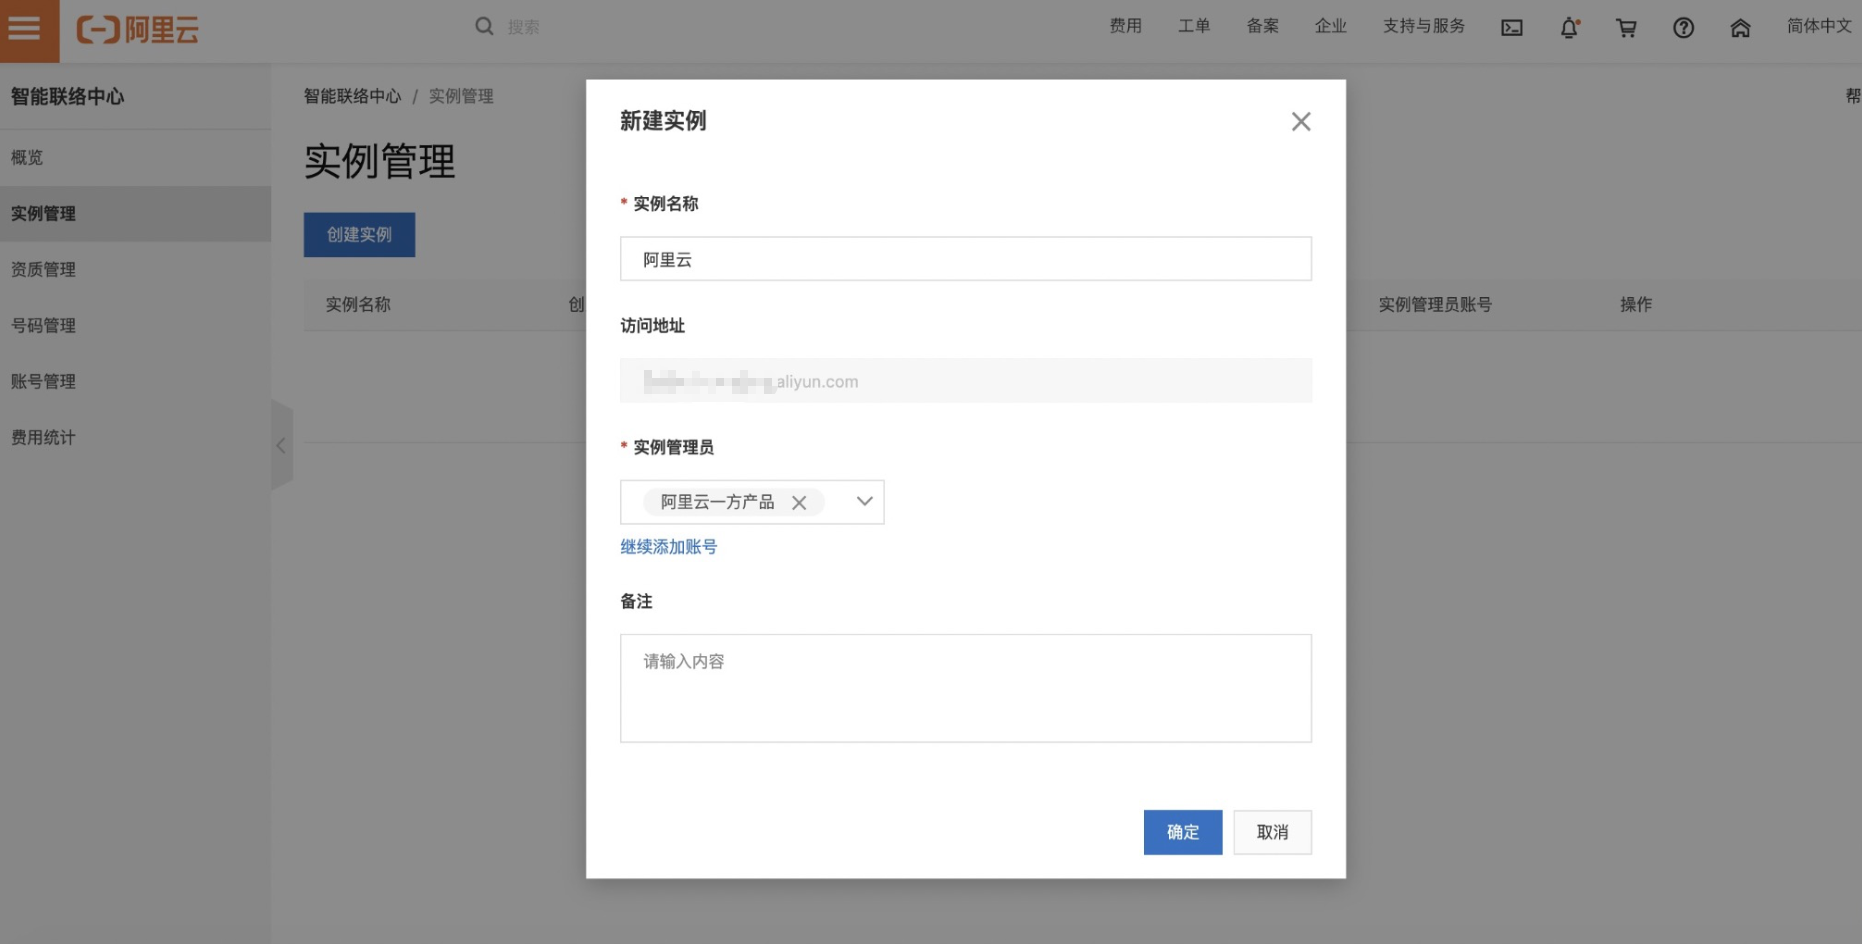The height and width of the screenshot is (944, 1862).
Task: Select 费用统计 in the sidebar
Action: click(135, 438)
